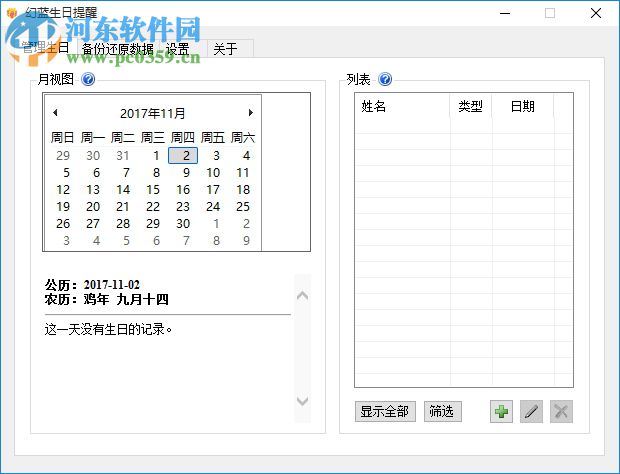This screenshot has height=474, width=620.
Task: Switch to the 管理生日 tab
Action: click(x=46, y=48)
